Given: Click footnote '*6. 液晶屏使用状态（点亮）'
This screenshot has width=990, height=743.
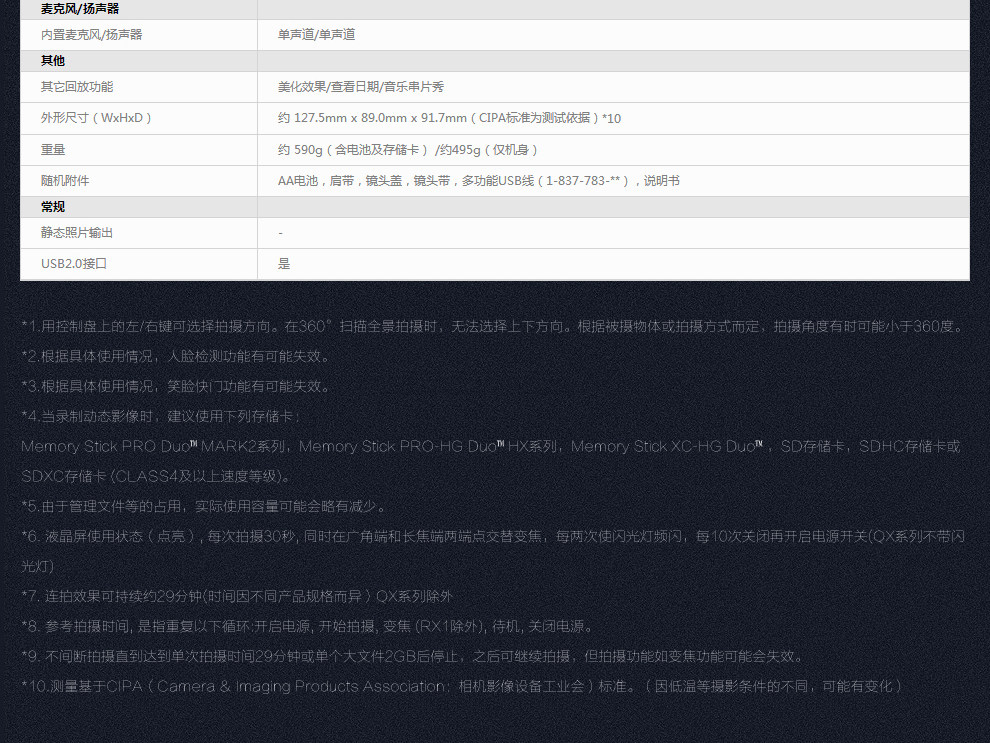Looking at the screenshot, I should [x=493, y=551].
